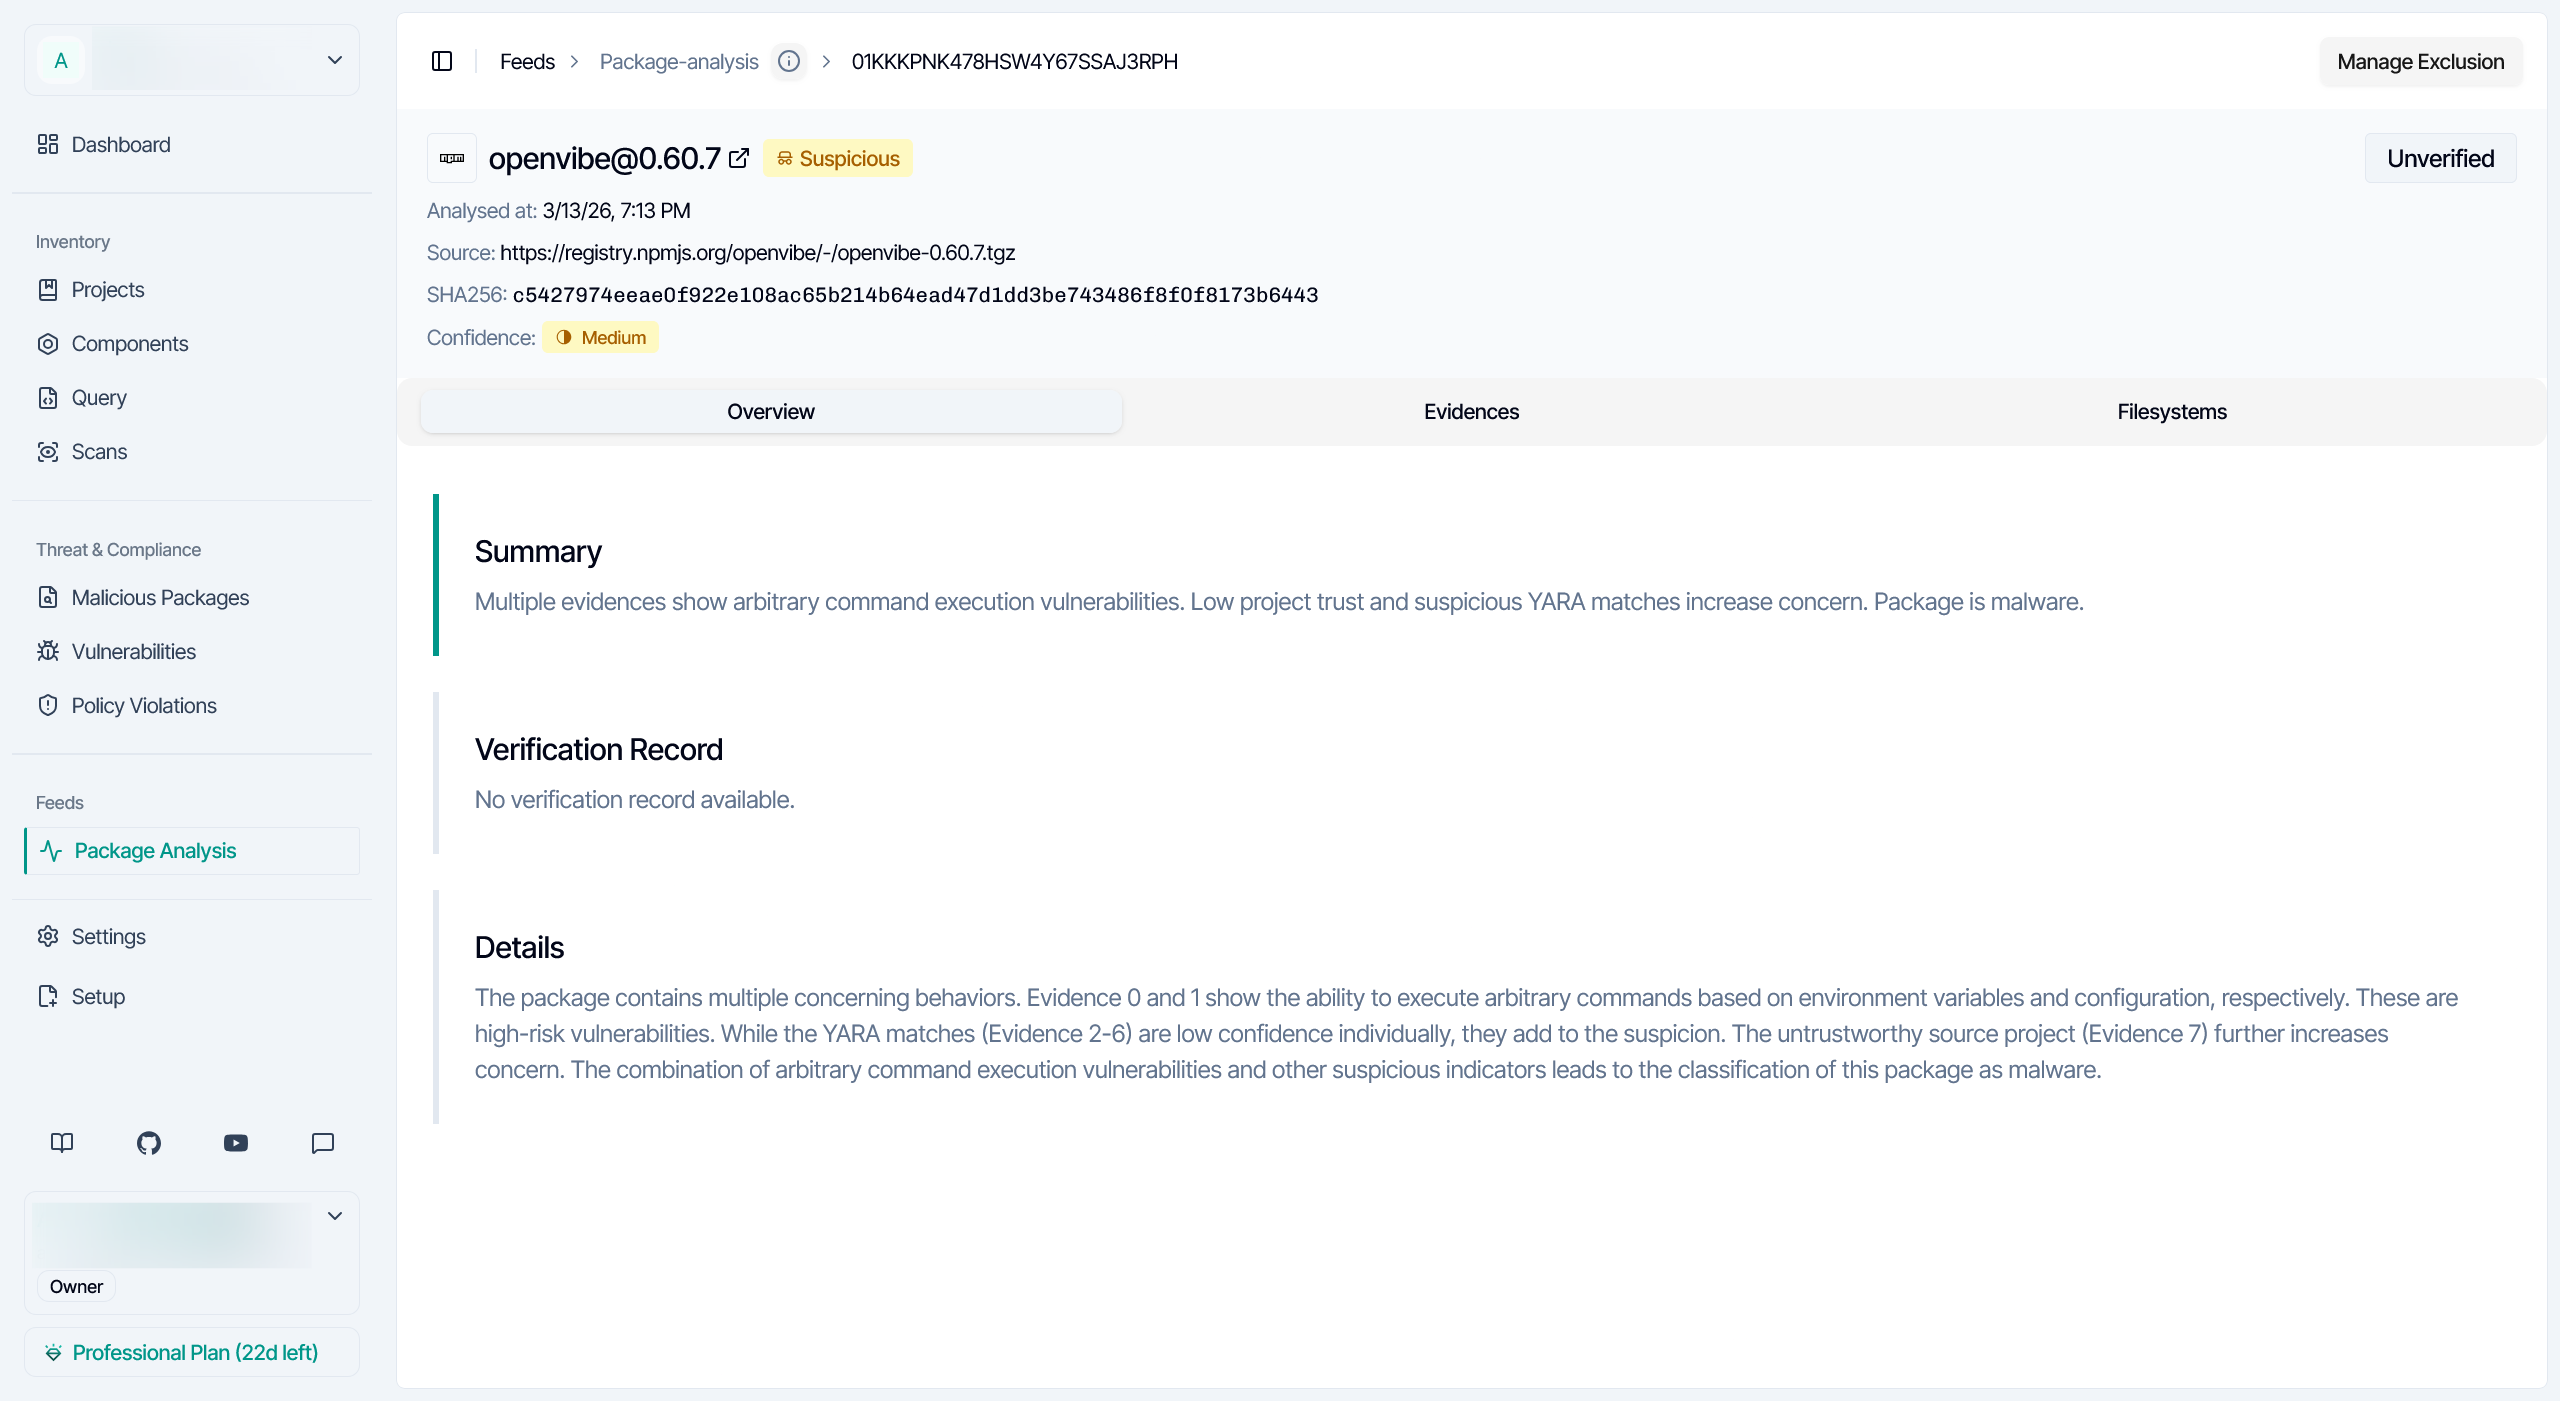Open the Query page
Viewport: 2560px width, 1401px height.
coord(99,397)
